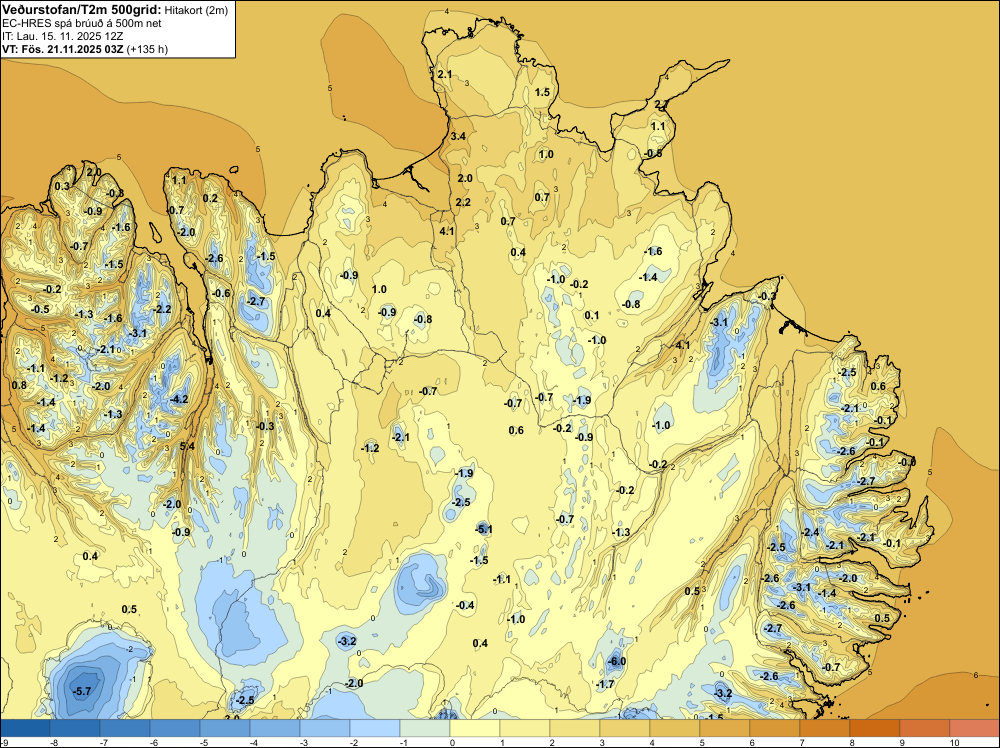Click the "-6.0" temperature value on the map
The image size is (1000, 748).
coord(617,662)
